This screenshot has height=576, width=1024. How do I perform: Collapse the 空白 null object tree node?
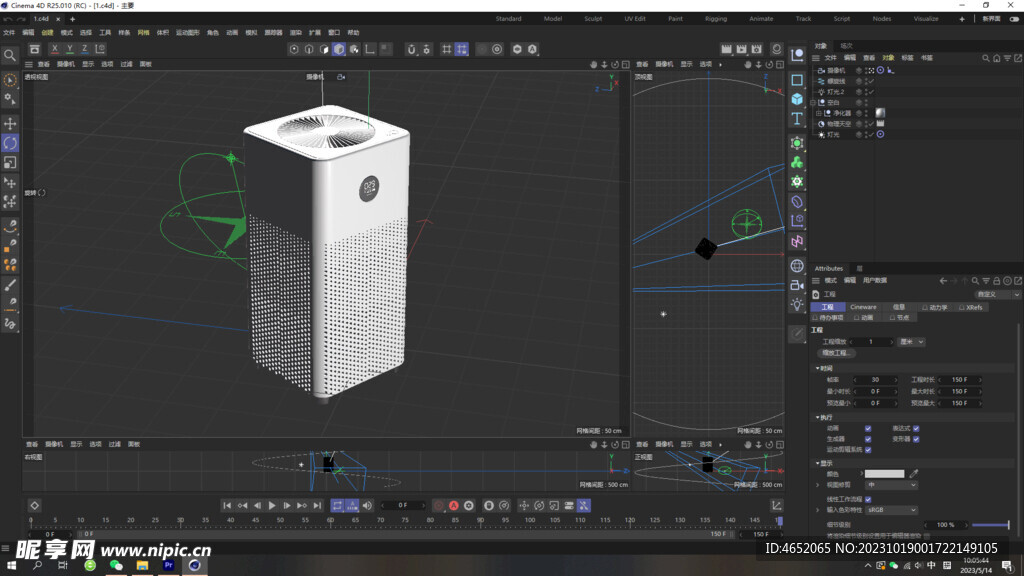812,103
